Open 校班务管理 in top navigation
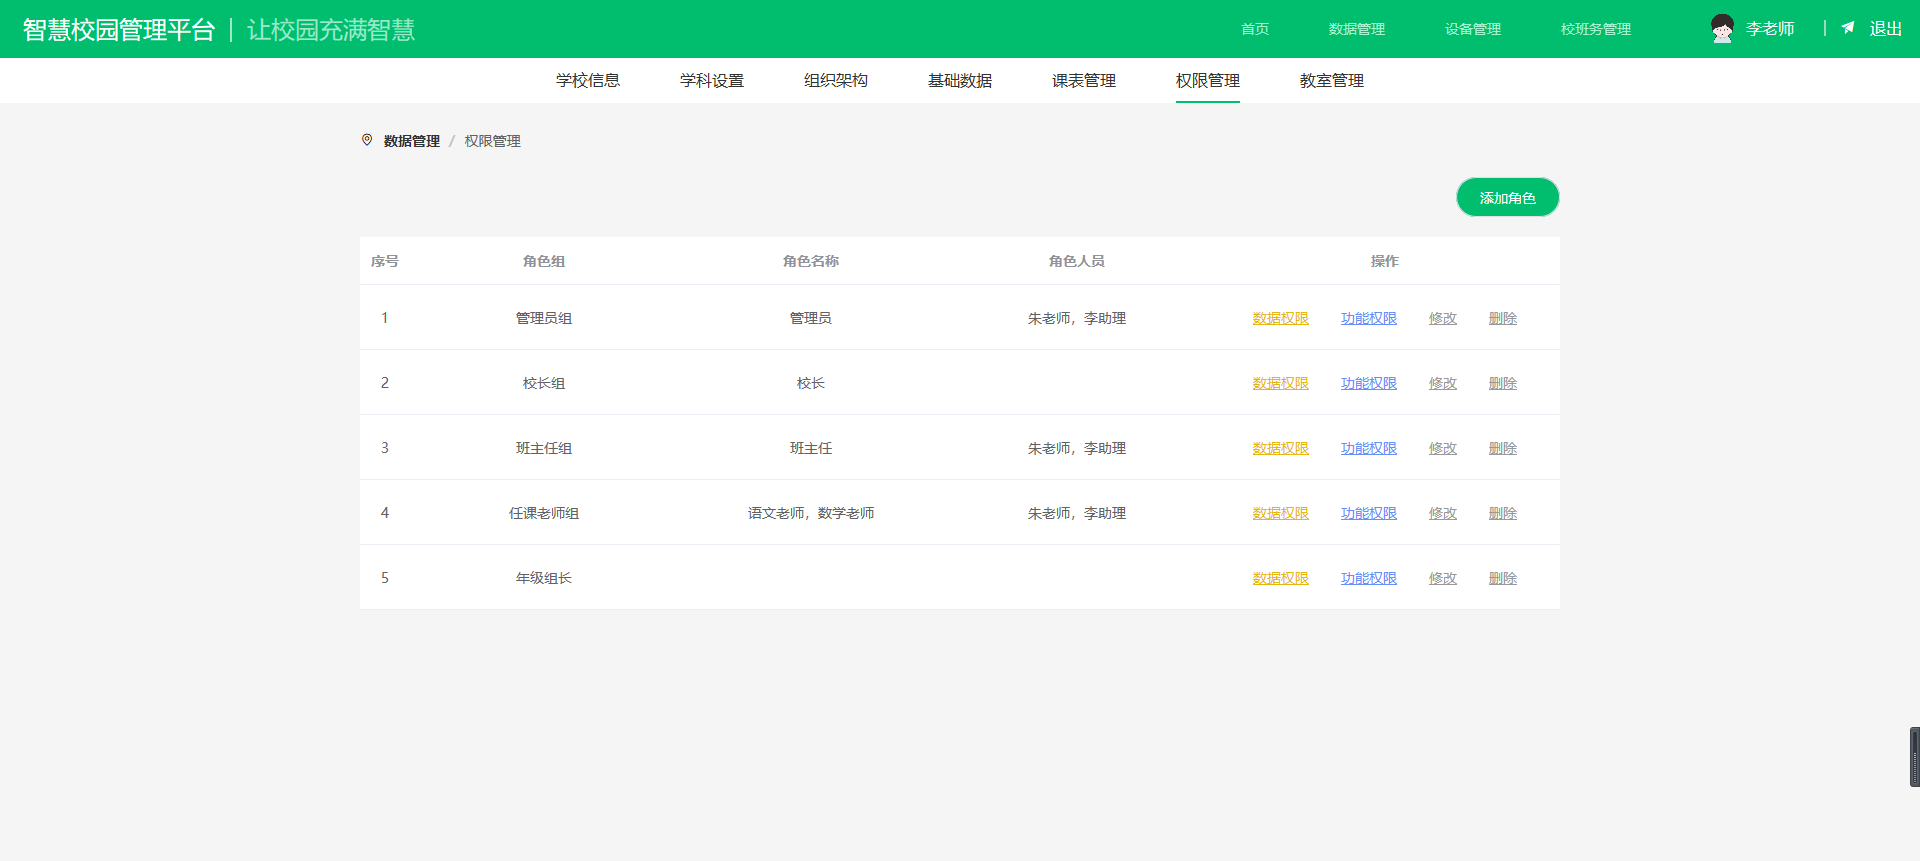The height and width of the screenshot is (861, 1920). click(1595, 29)
